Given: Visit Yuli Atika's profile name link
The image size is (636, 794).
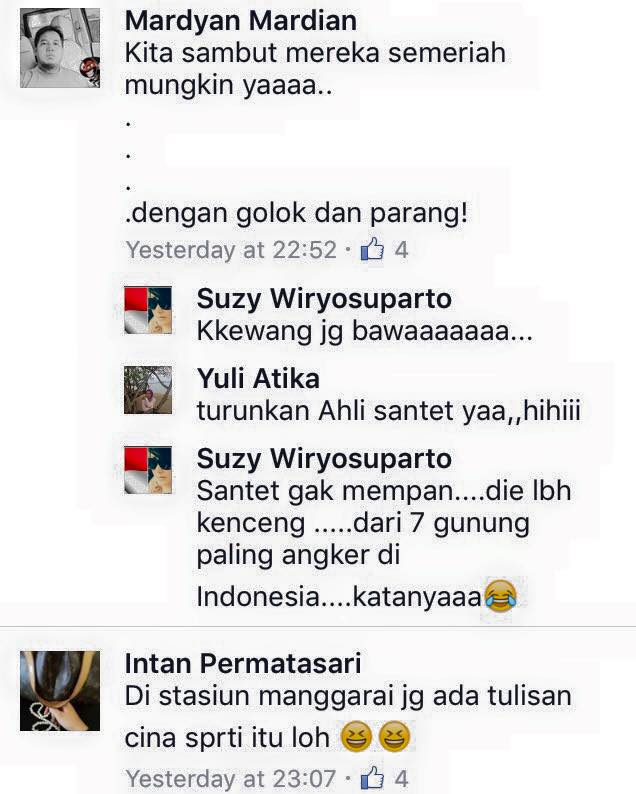Looking at the screenshot, I should pos(258,379).
